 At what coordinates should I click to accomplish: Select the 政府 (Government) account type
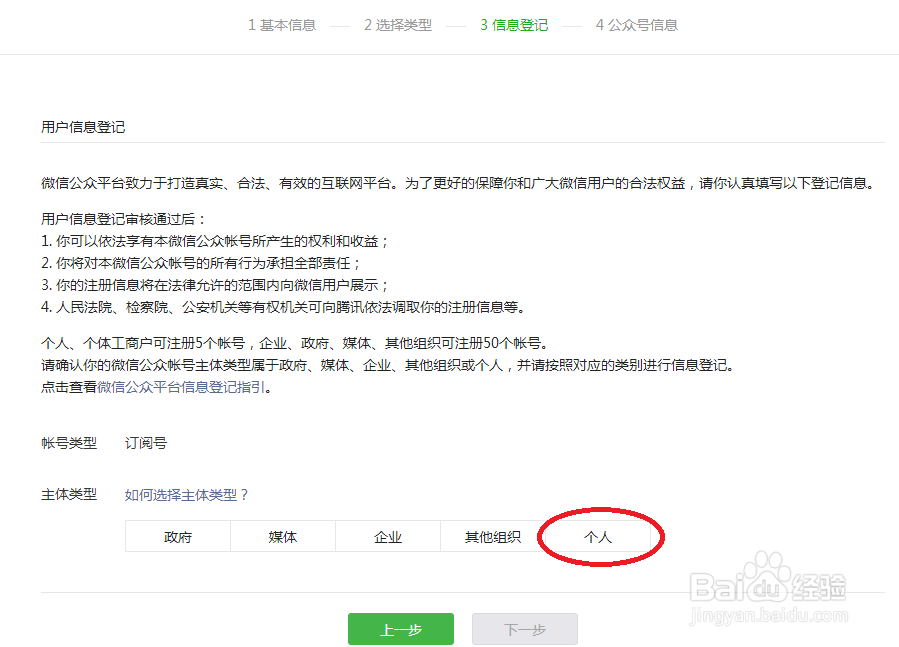pos(176,536)
